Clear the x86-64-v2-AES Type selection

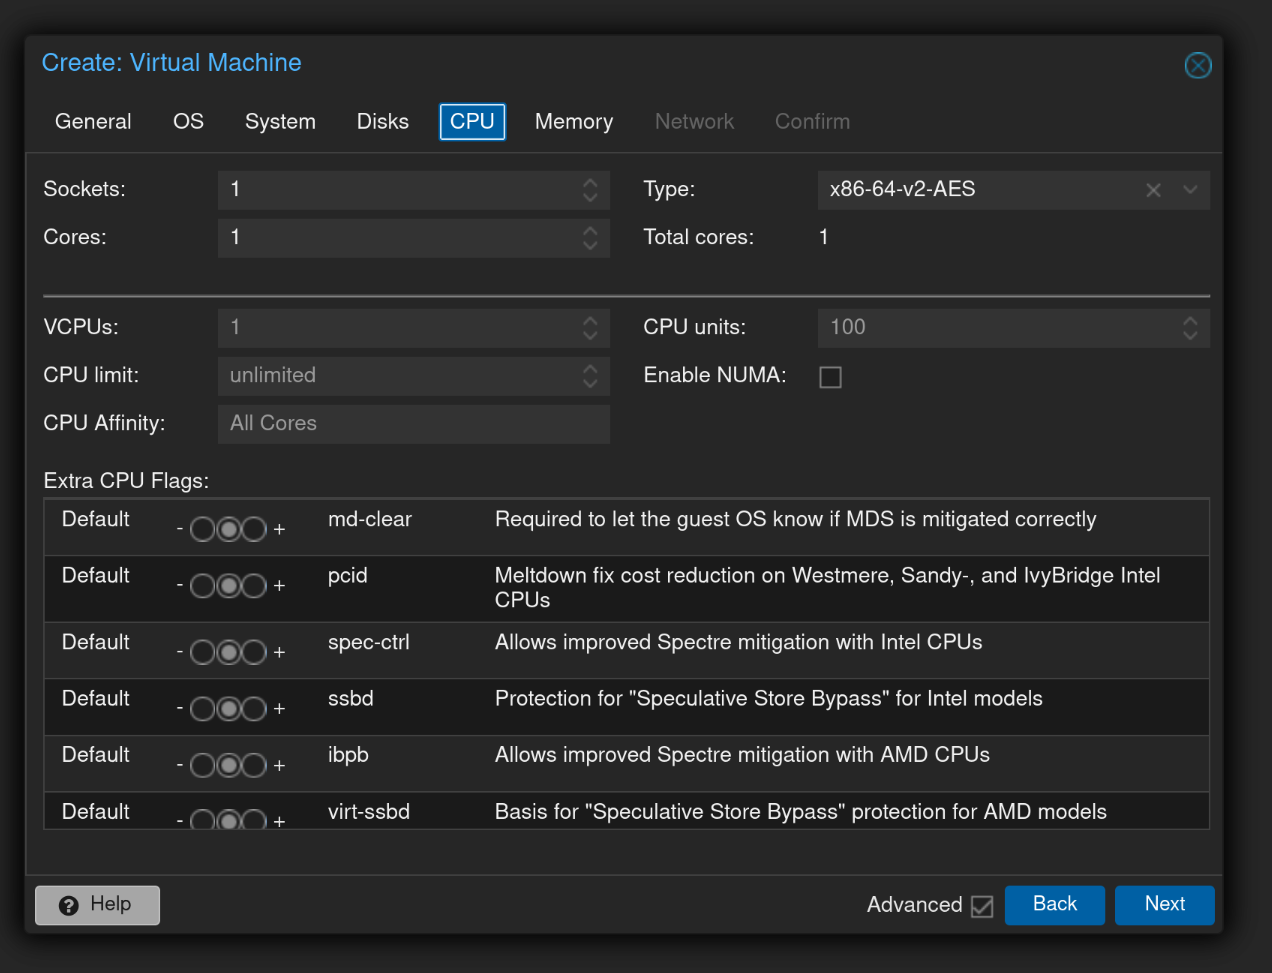click(1153, 190)
